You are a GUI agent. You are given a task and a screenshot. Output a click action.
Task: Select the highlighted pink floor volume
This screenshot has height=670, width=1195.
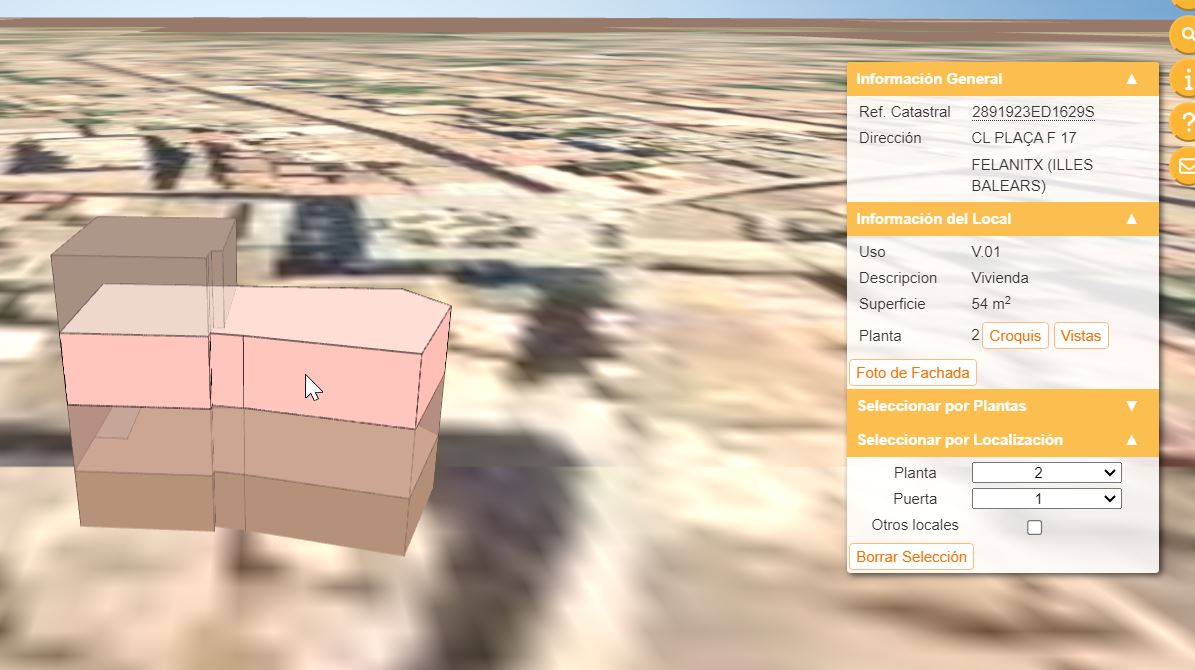coord(330,370)
